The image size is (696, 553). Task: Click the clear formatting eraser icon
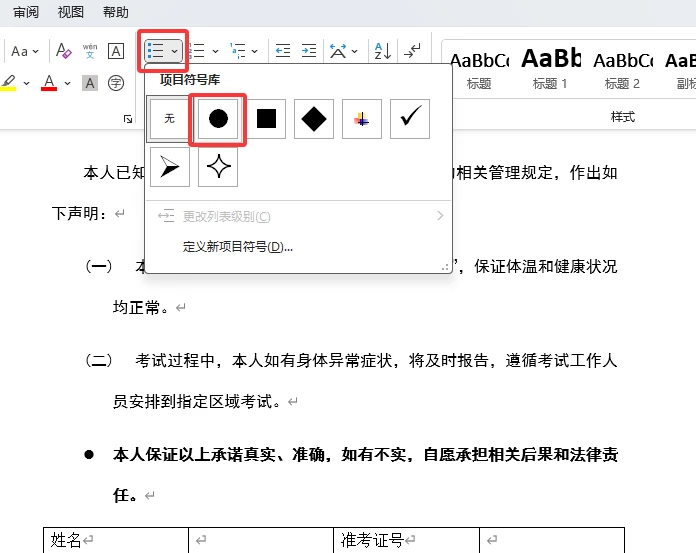(x=64, y=51)
